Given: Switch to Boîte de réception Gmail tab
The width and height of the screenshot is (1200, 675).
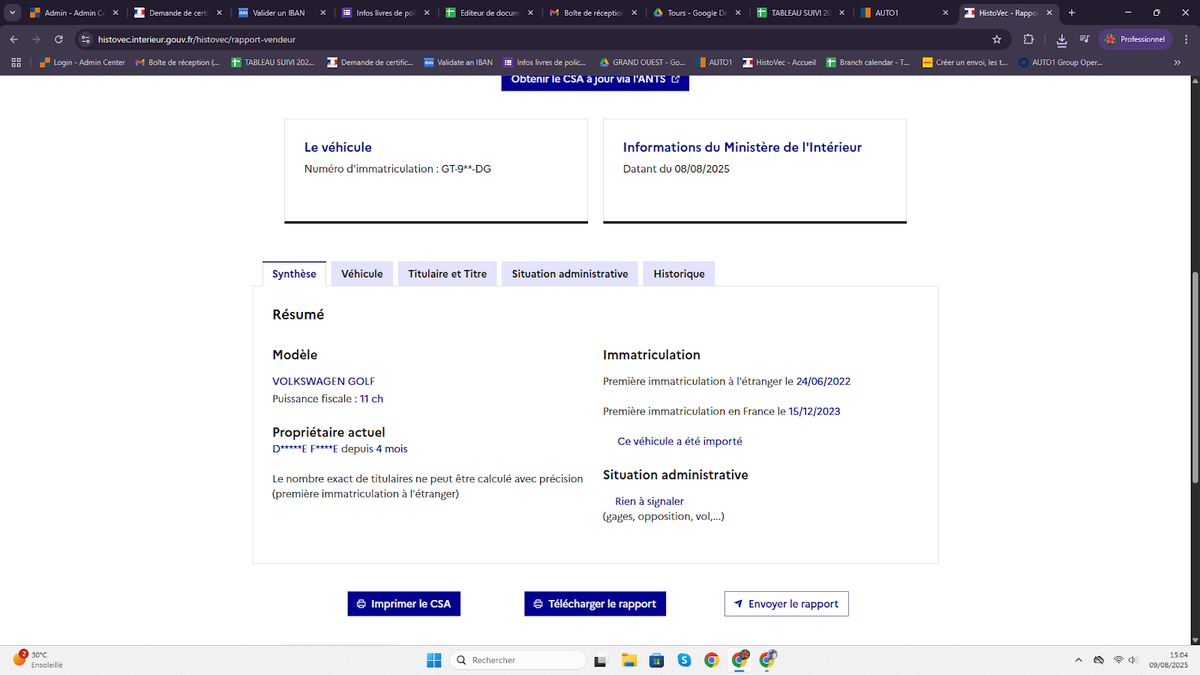Looking at the screenshot, I should (x=593, y=13).
